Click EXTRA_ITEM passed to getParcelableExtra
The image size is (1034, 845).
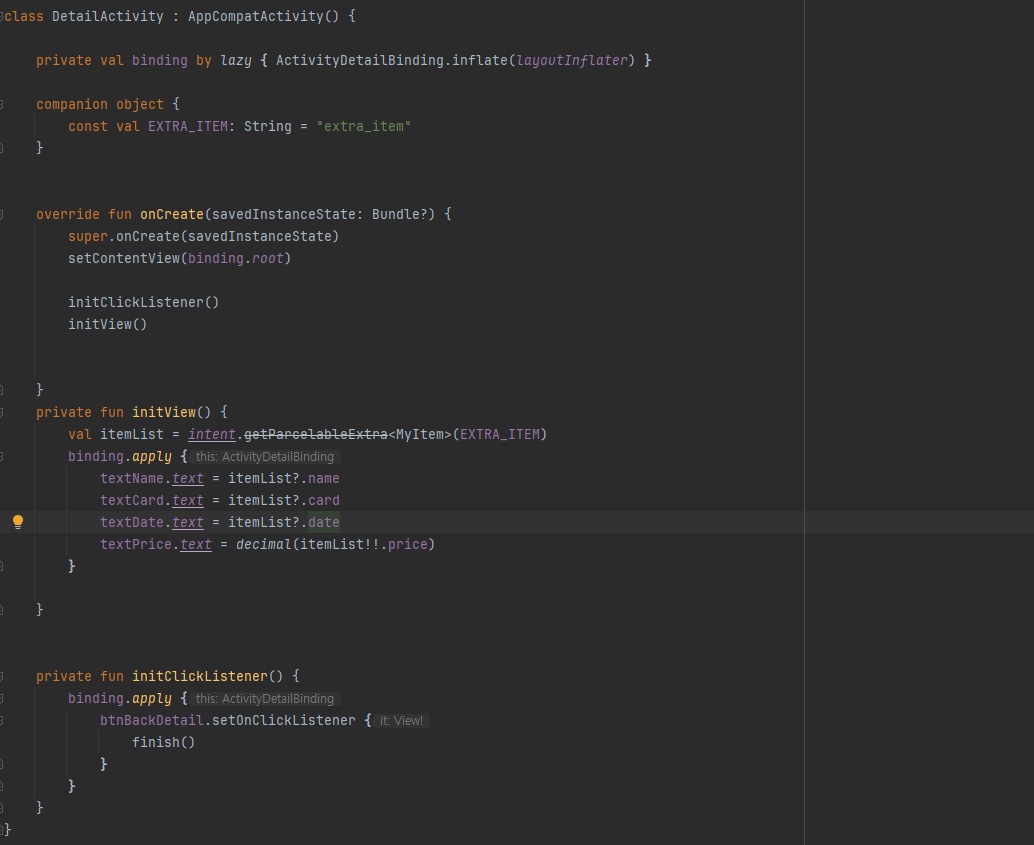click(x=500, y=435)
